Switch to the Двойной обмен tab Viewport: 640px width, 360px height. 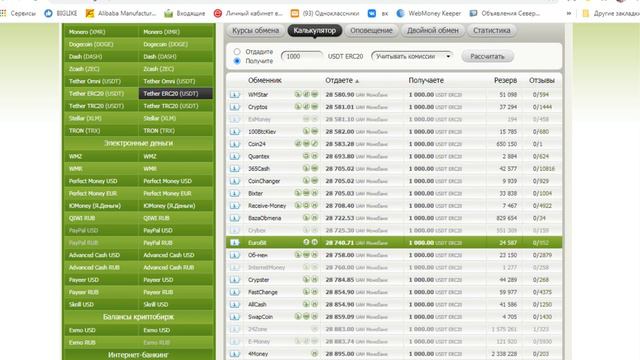tap(433, 31)
